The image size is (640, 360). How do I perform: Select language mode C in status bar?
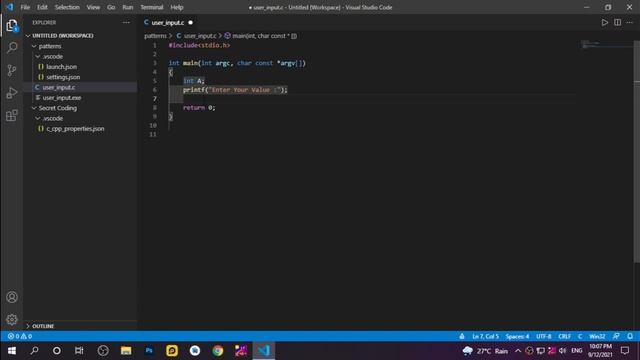coord(580,336)
